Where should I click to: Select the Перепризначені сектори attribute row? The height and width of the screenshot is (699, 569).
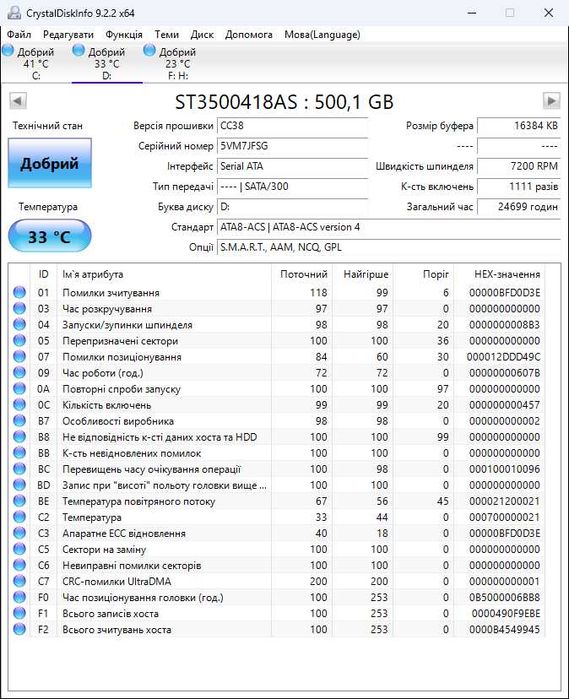pyautogui.click(x=276, y=341)
